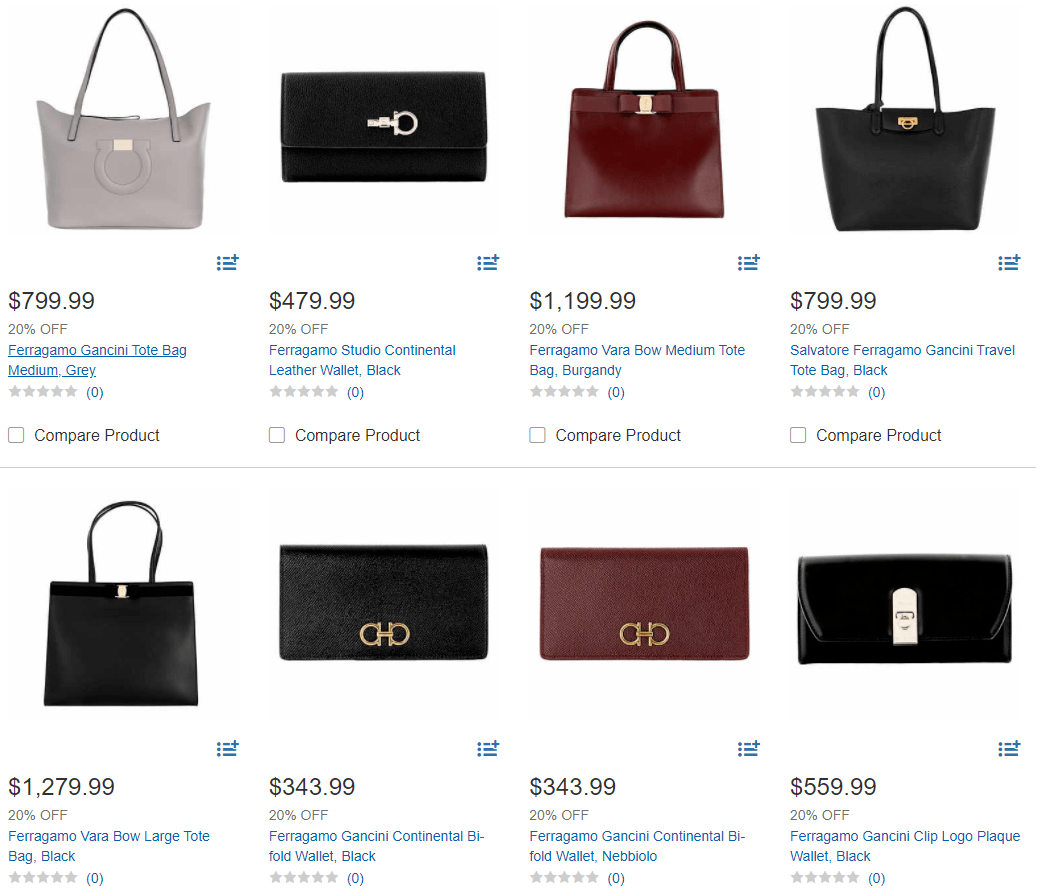Open Ferragamo Gancini Tote Bag Medium, Grey link
The width and height of the screenshot is (1041, 894).
point(97,360)
